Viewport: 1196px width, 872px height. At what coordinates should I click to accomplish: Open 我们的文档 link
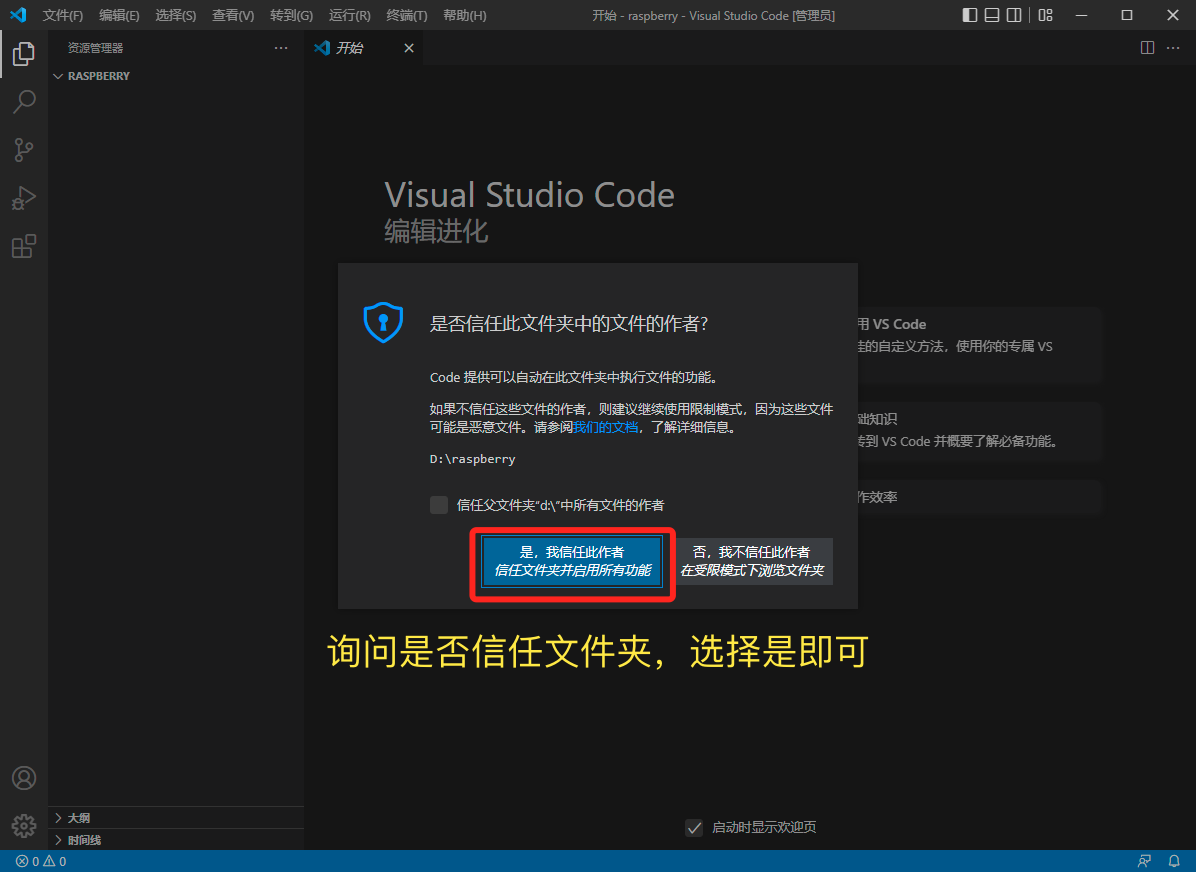[x=606, y=427]
